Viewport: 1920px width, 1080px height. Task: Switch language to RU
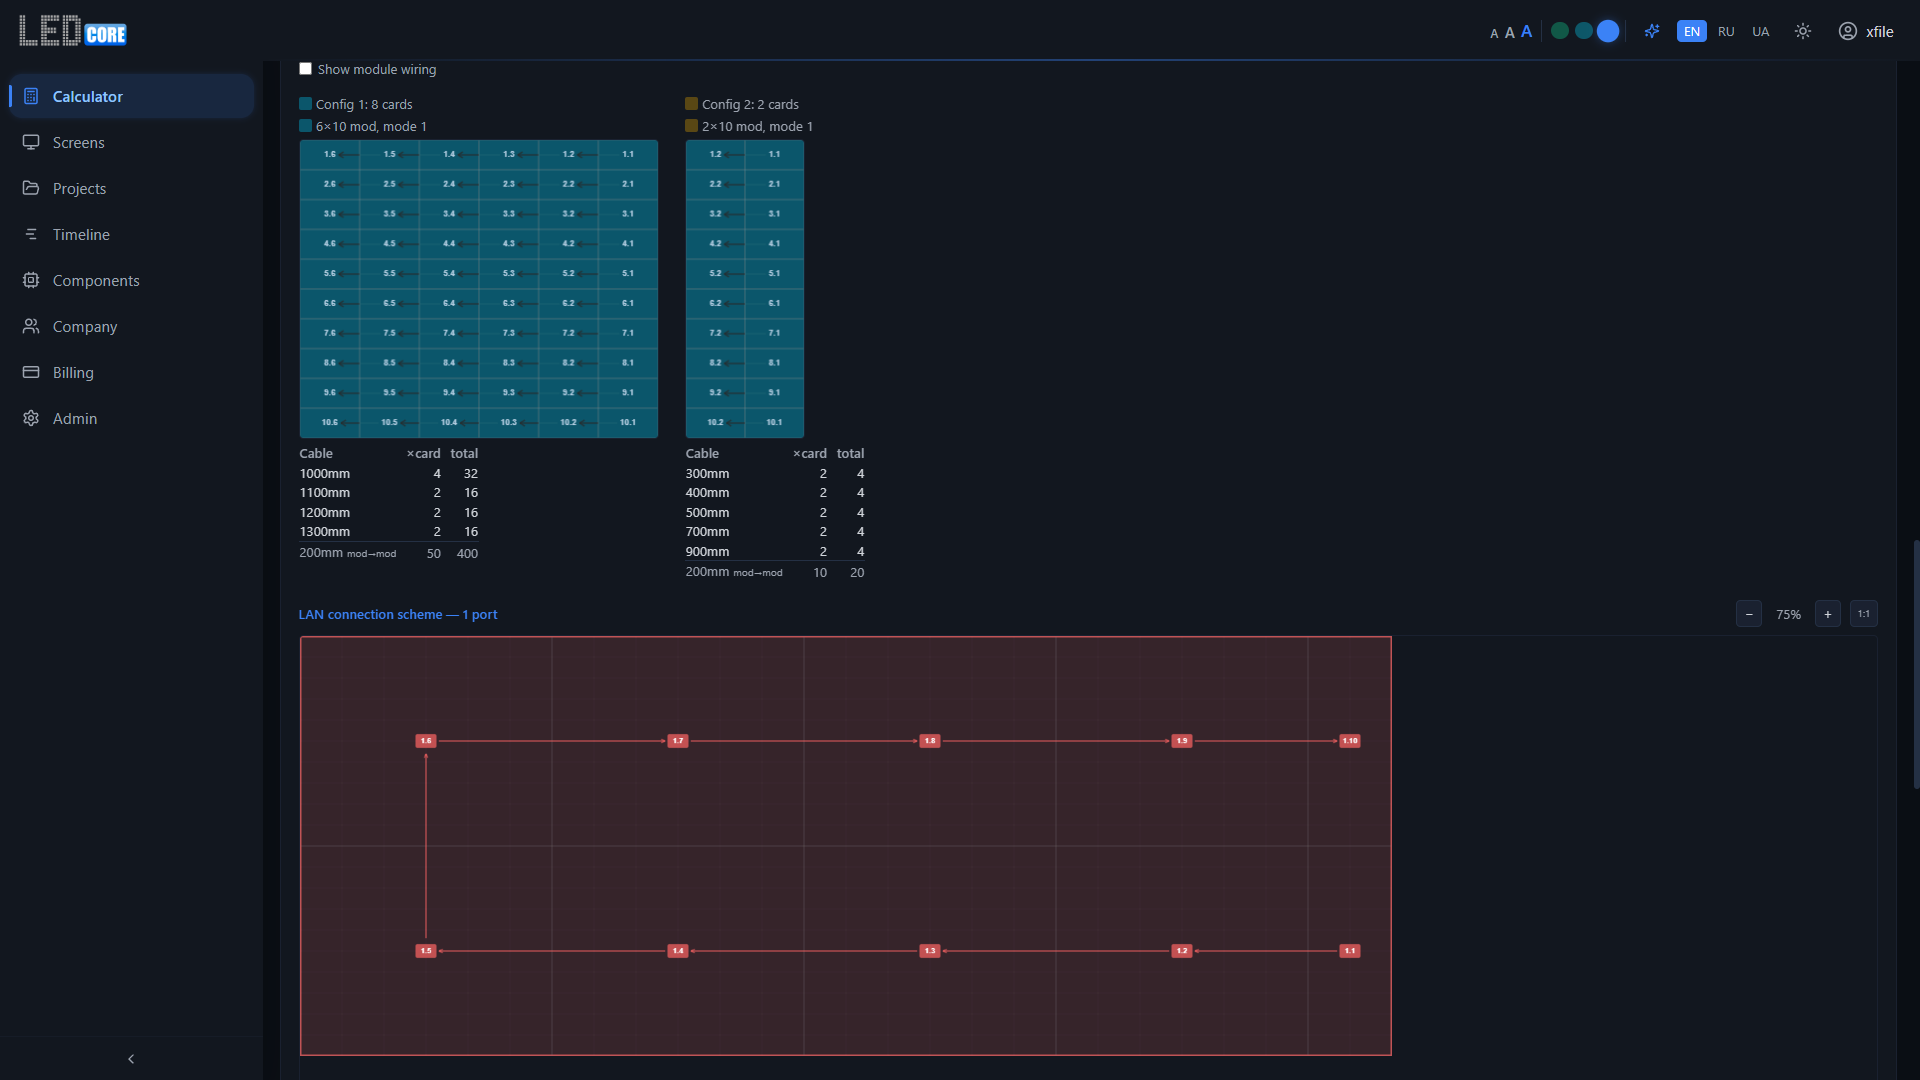1726,31
